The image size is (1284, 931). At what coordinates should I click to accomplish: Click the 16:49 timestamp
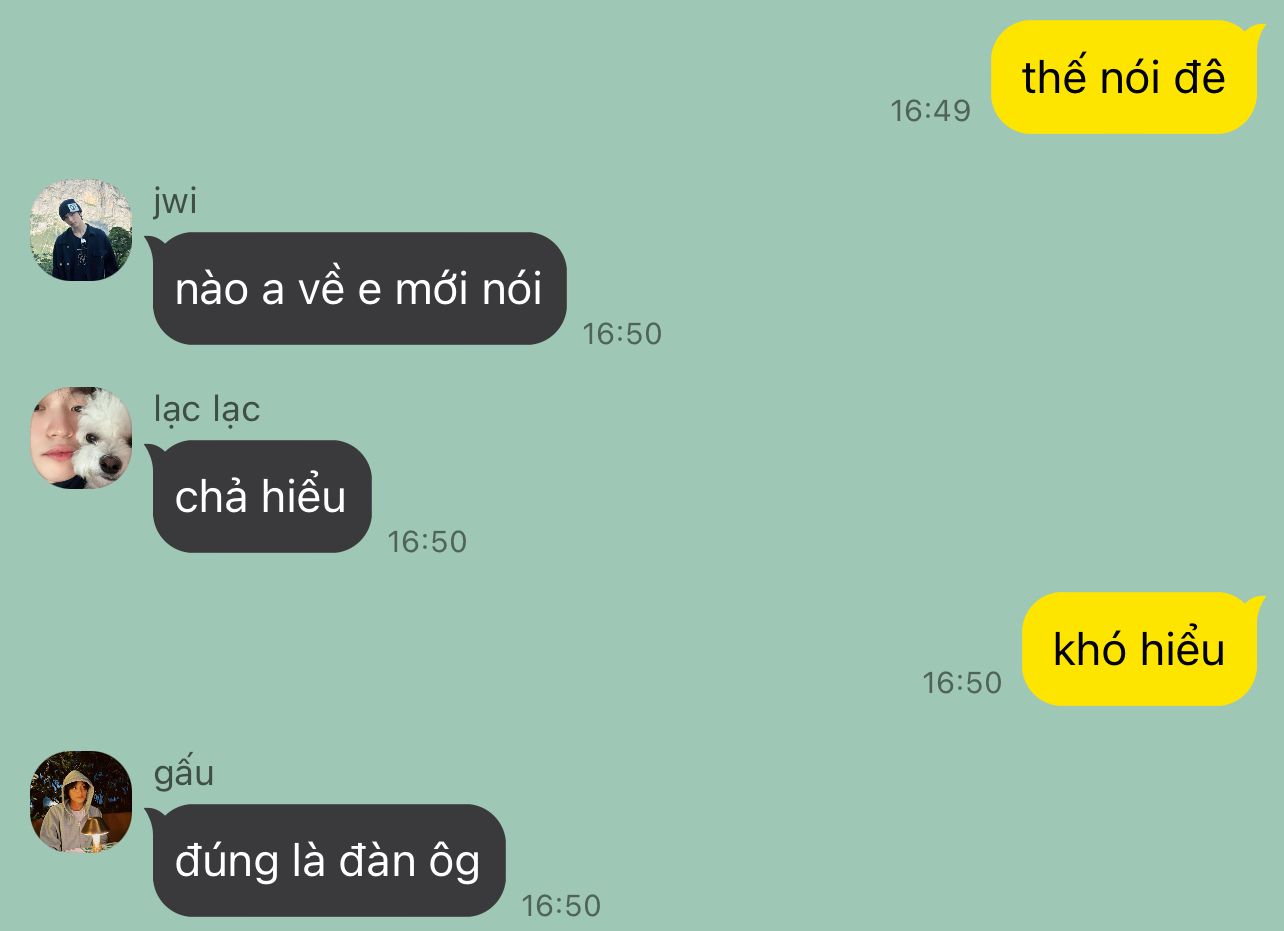coord(931,110)
